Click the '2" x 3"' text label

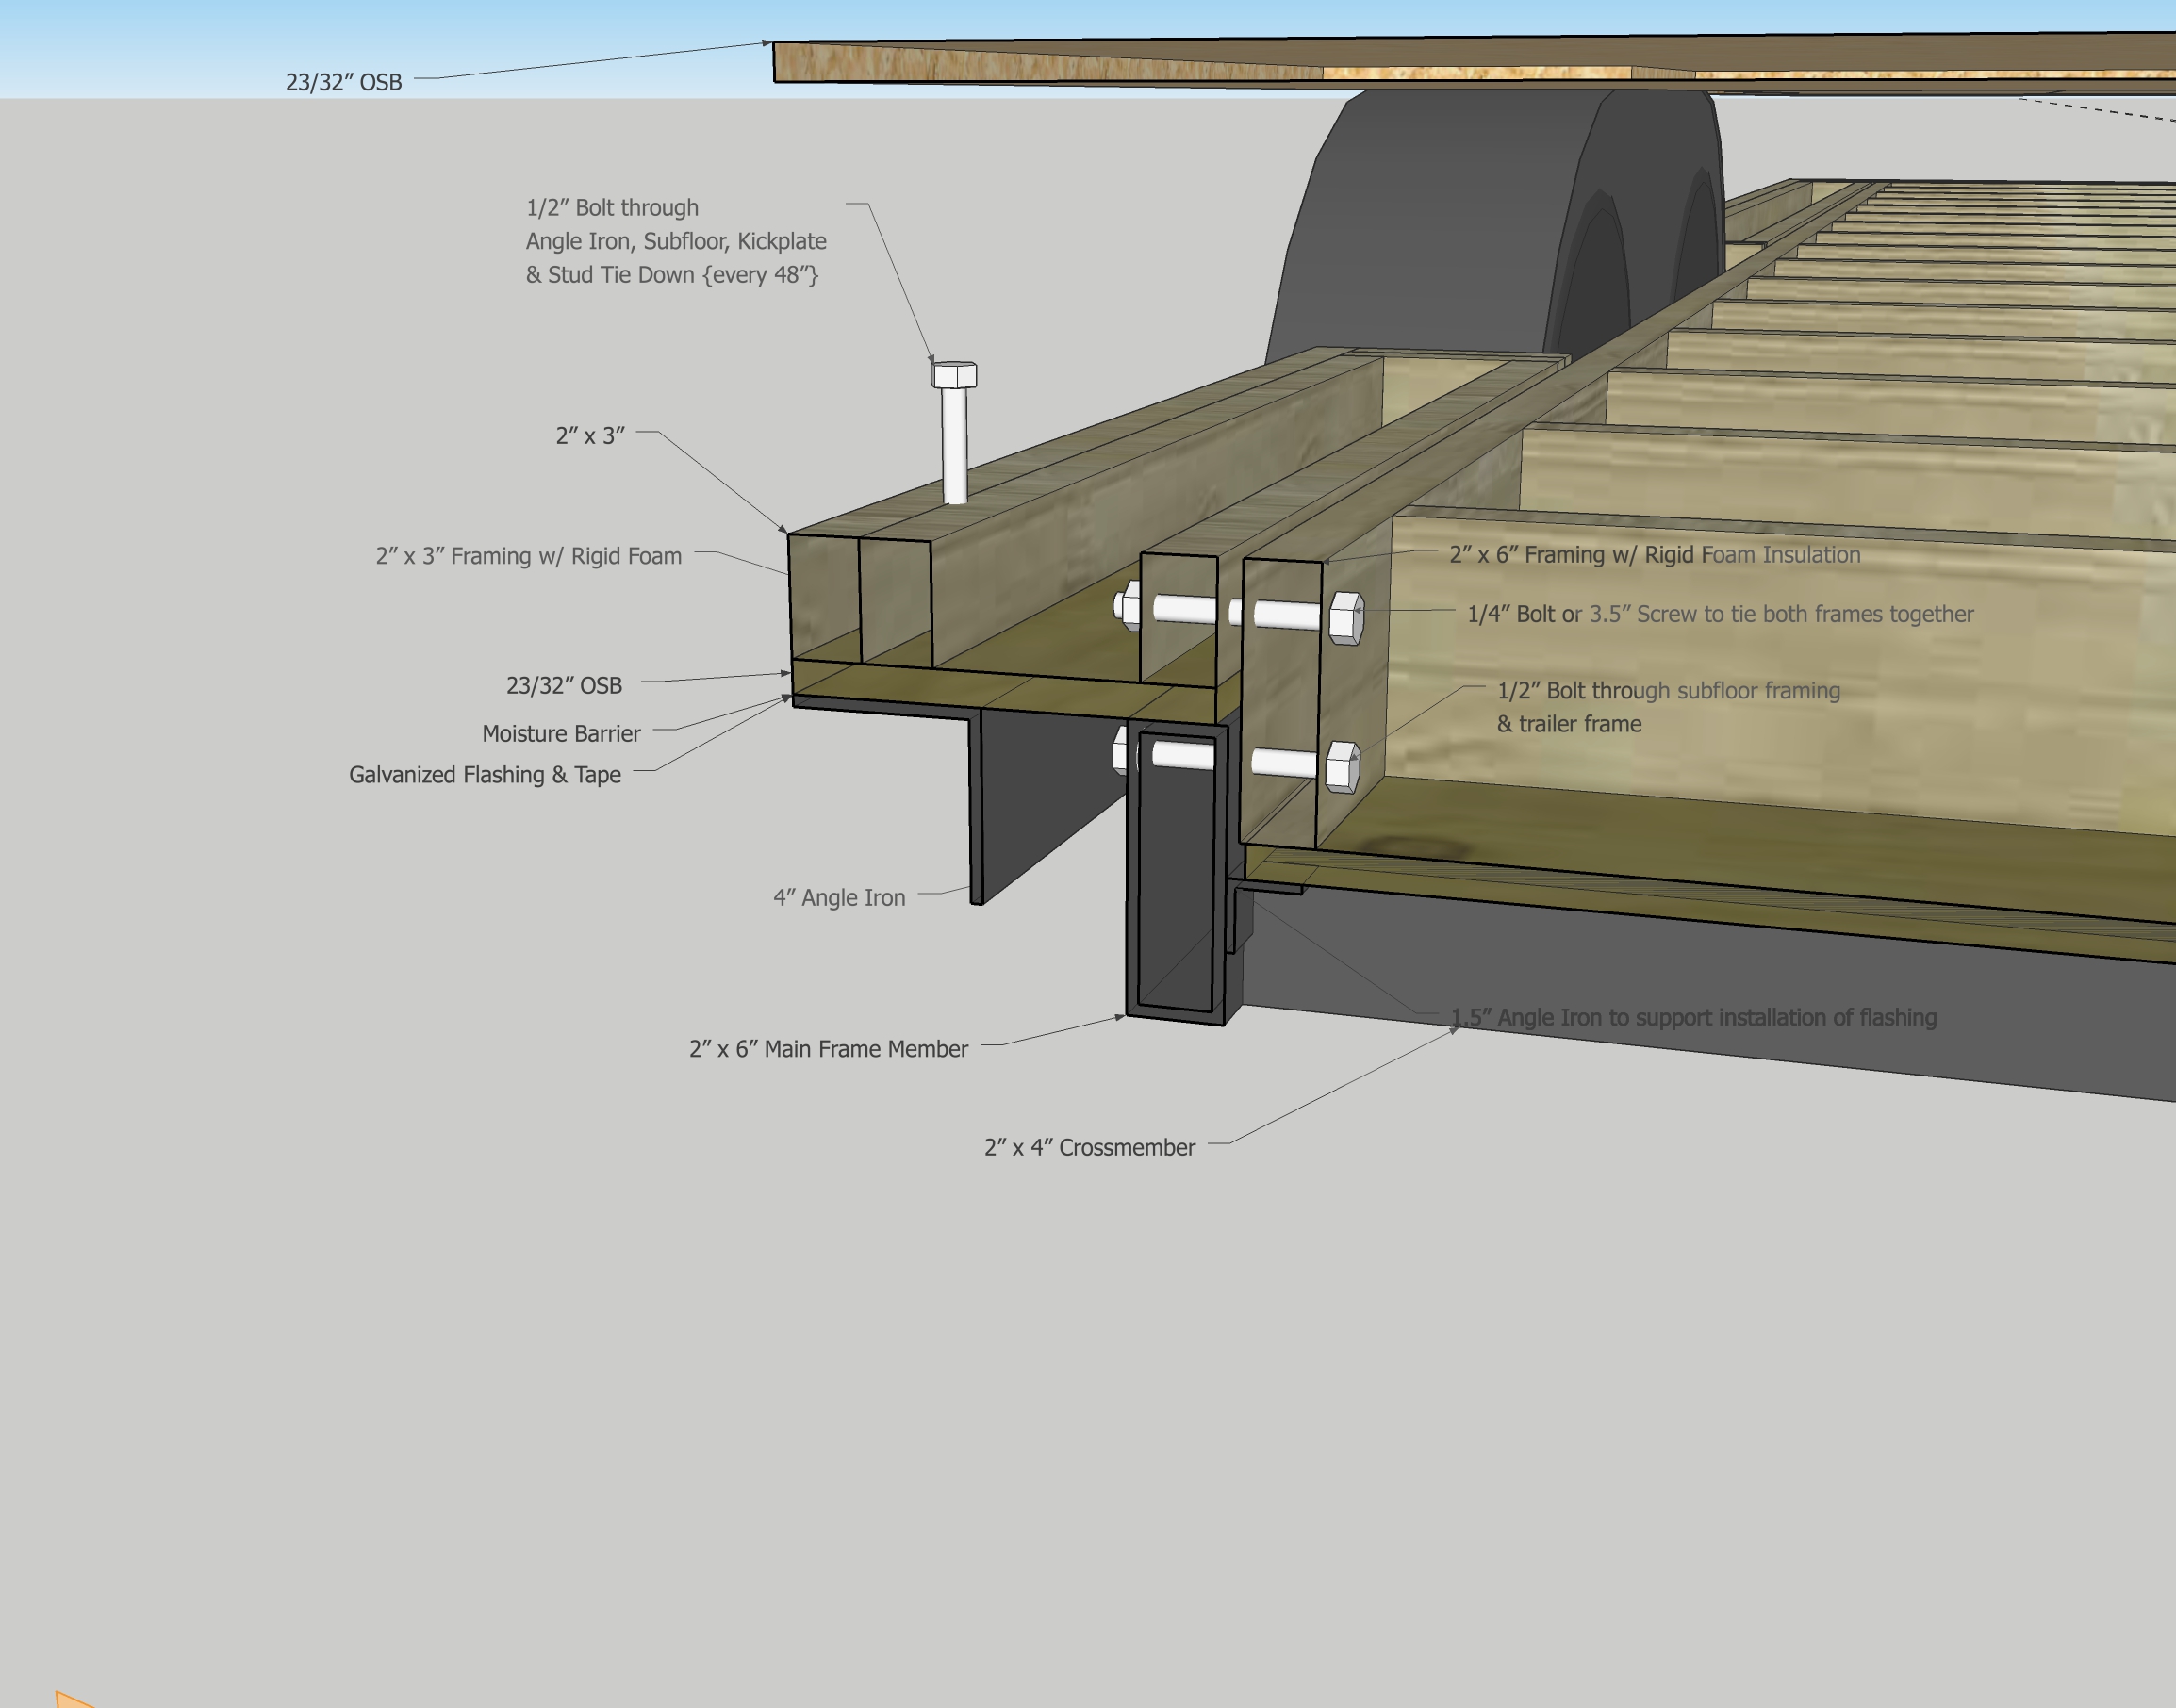(590, 436)
